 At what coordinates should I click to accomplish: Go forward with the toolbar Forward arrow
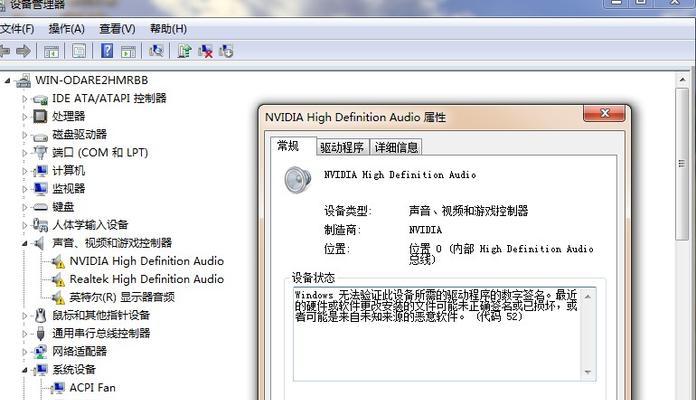[23, 51]
